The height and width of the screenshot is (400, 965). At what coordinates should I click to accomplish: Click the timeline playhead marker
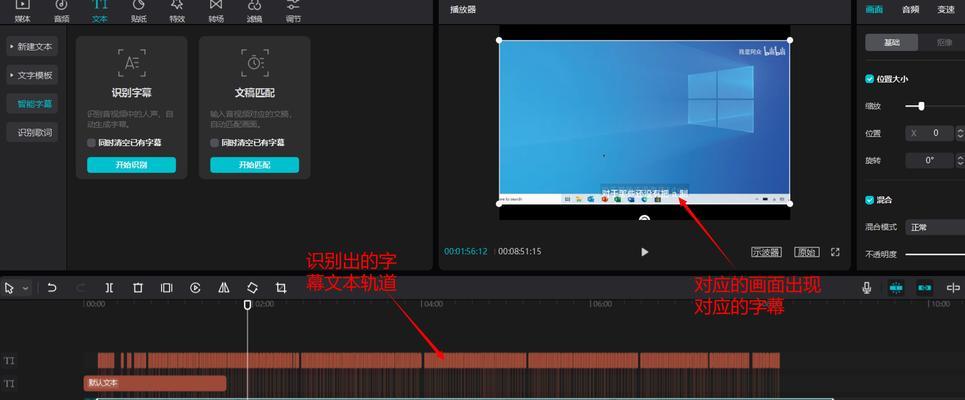[x=247, y=305]
